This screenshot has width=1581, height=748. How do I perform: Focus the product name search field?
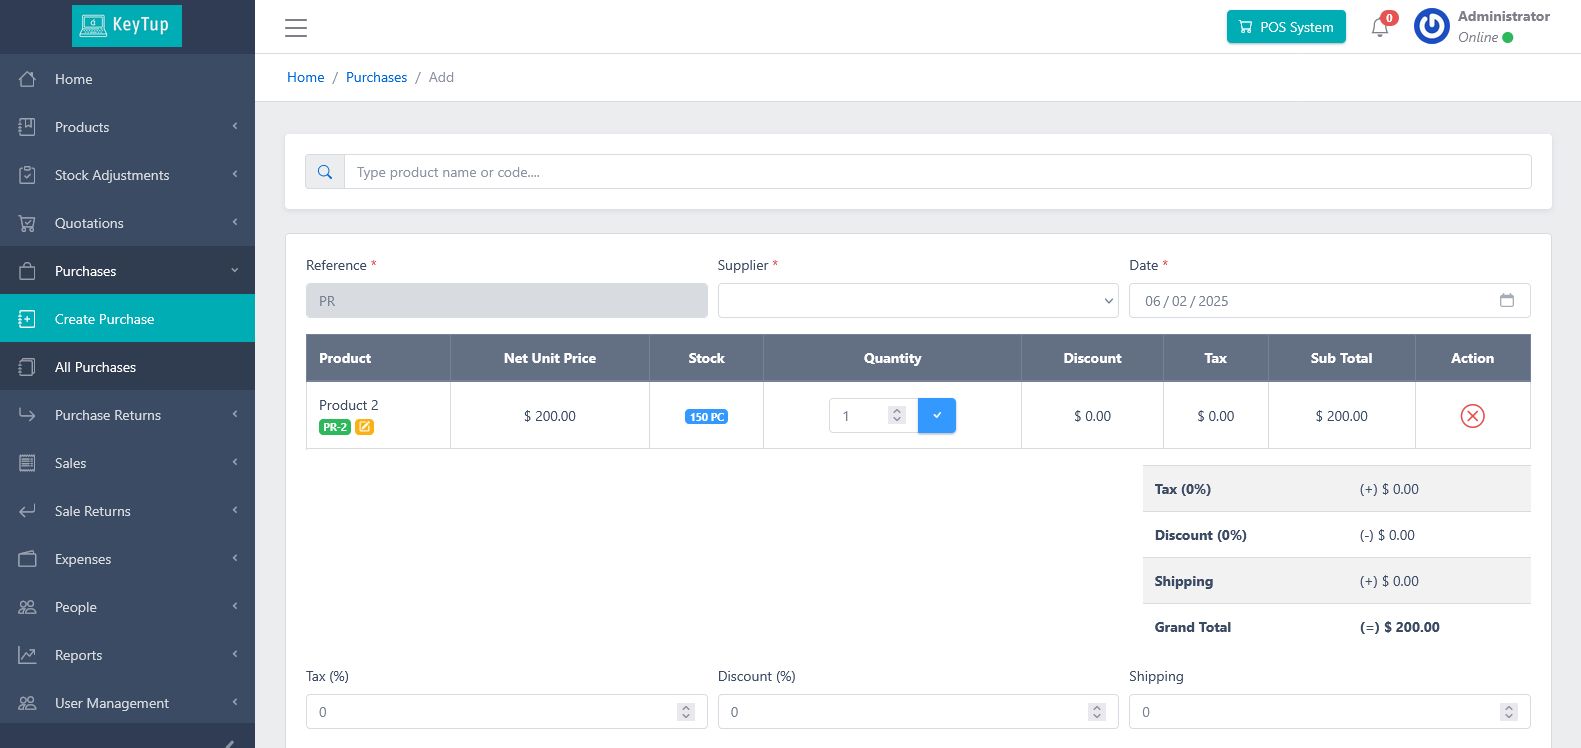pyautogui.click(x=937, y=172)
